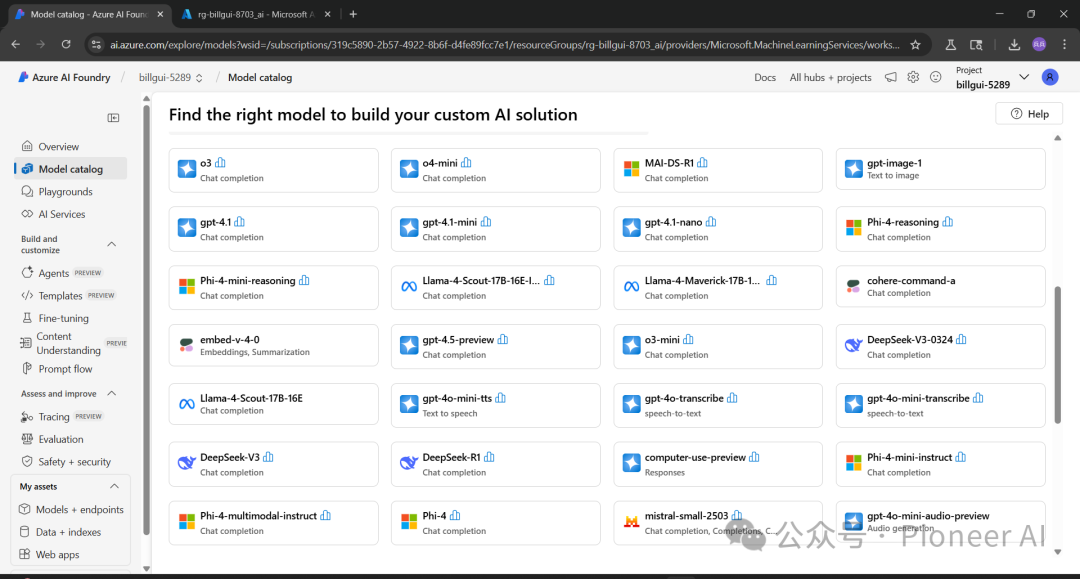Click the DeepSeek whale logo on DeepSeek-R1 card

(x=409, y=463)
